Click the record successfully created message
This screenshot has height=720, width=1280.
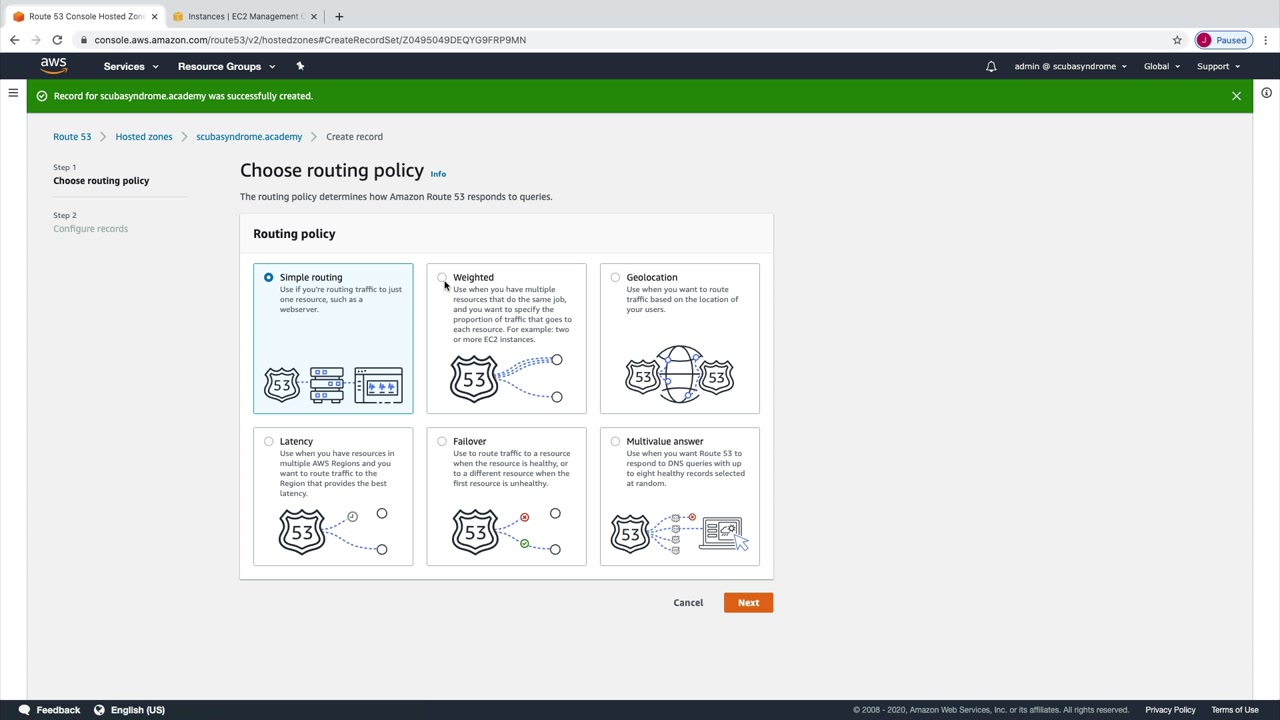tap(183, 96)
